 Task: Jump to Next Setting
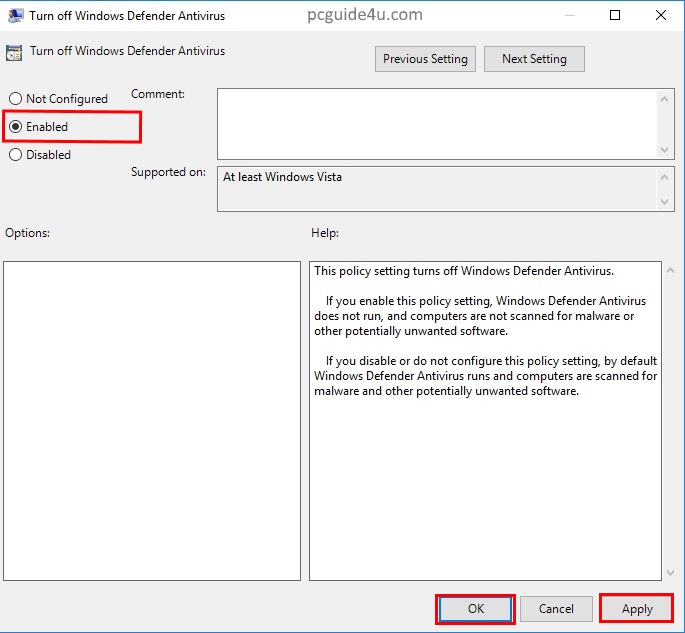coord(534,59)
